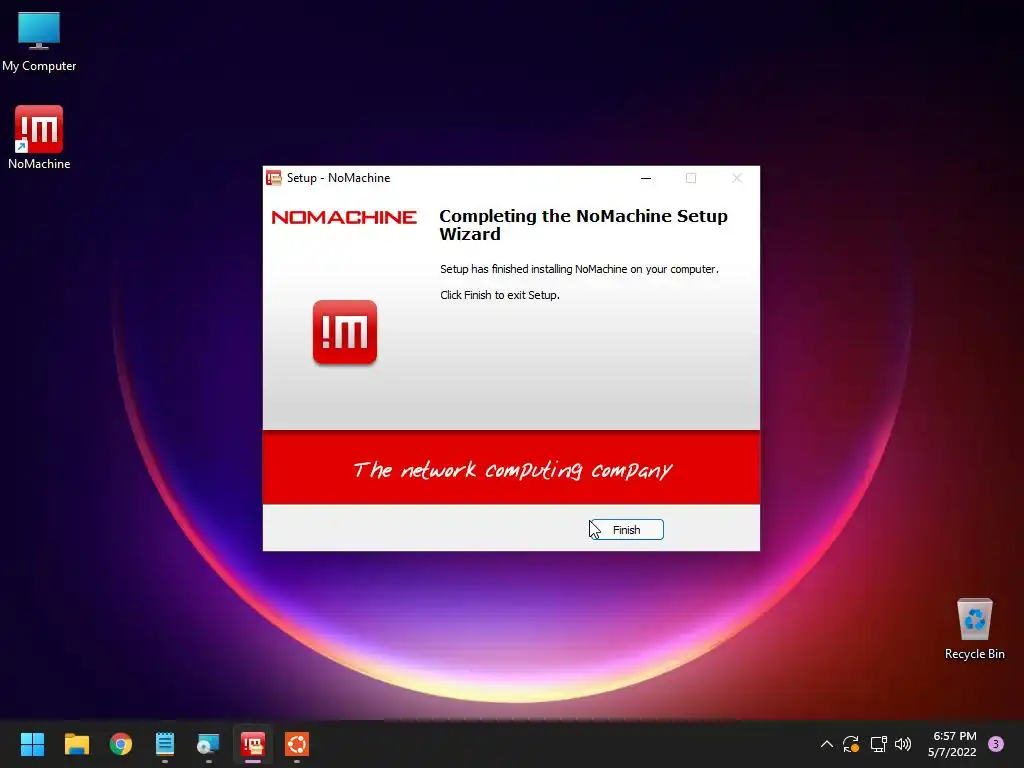Open the Windows Start menu

[32, 744]
